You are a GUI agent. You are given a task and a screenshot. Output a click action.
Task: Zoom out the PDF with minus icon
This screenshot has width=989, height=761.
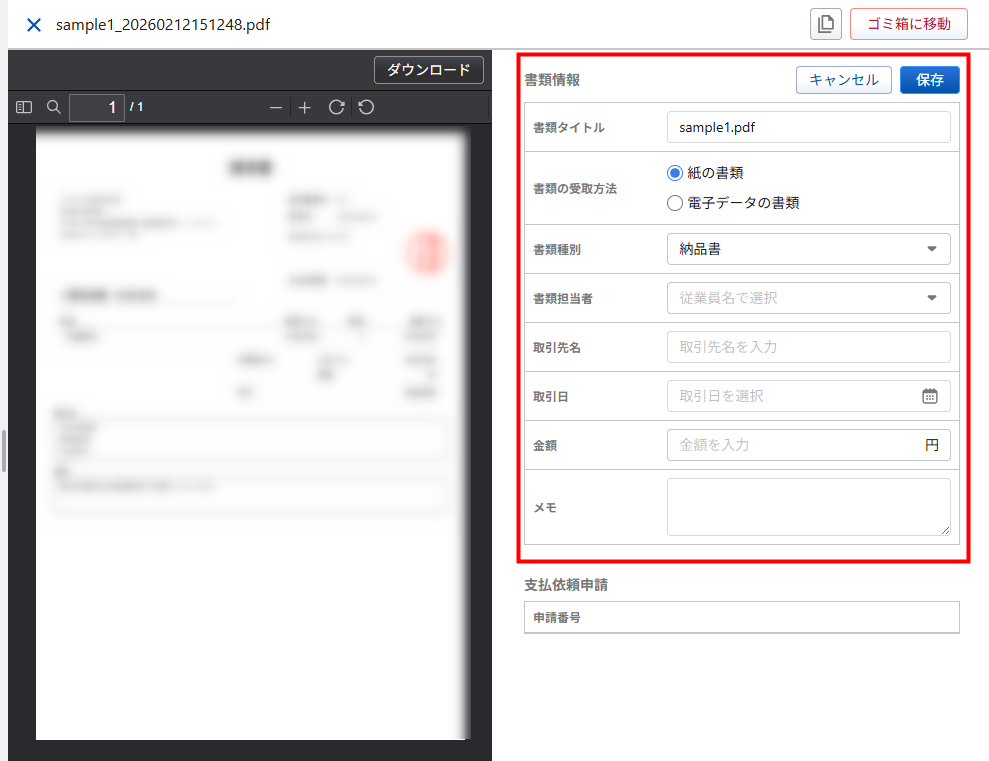tap(277, 107)
